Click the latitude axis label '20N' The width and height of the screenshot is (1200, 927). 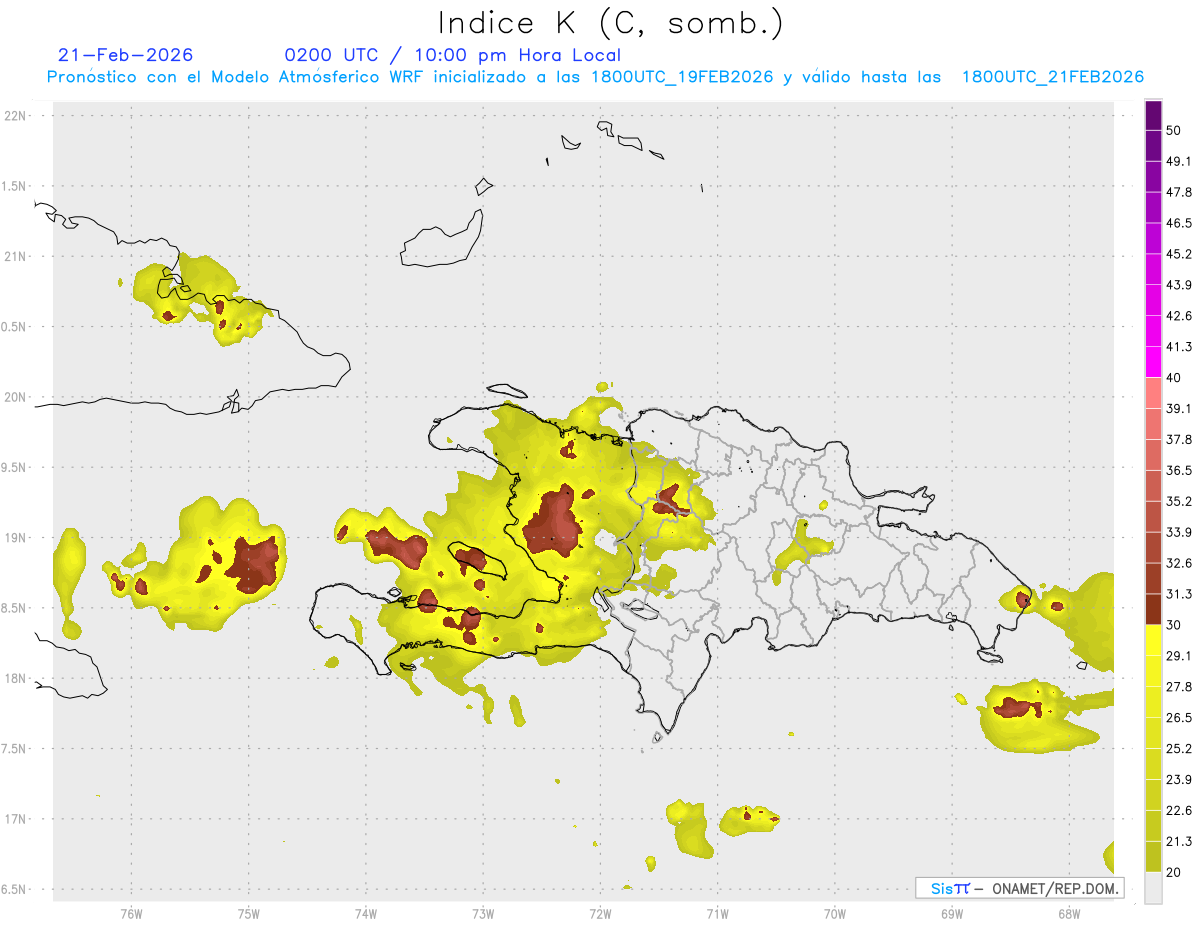(17, 397)
